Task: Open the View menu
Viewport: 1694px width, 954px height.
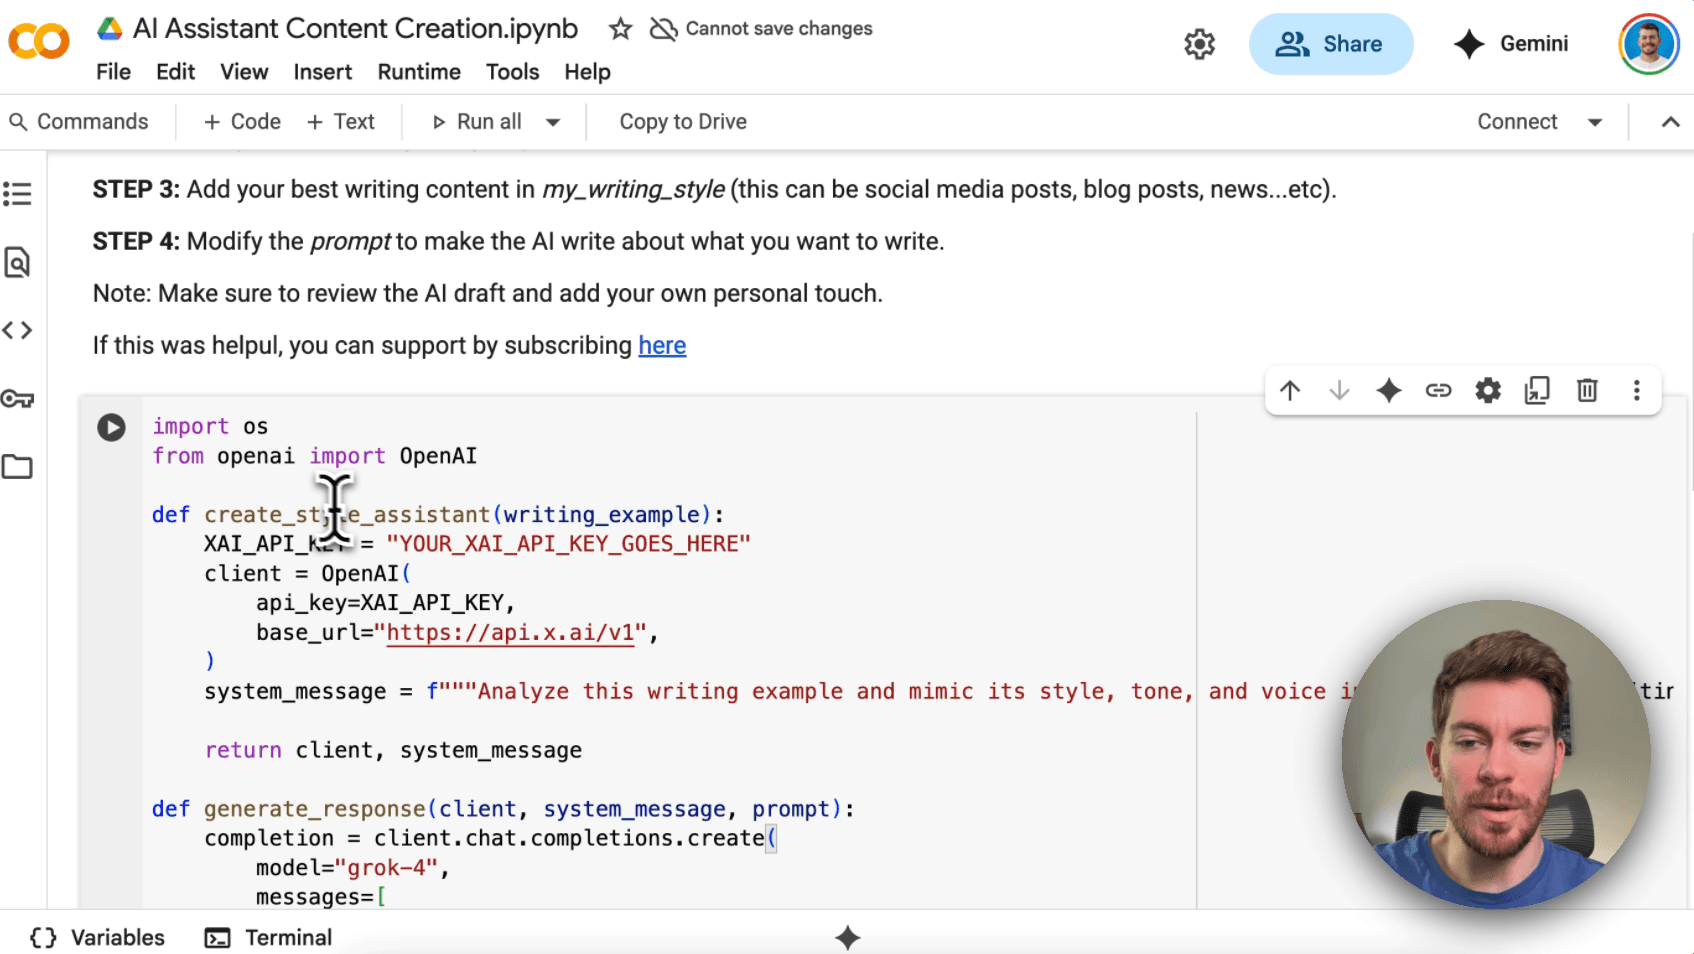Action: click(x=244, y=72)
